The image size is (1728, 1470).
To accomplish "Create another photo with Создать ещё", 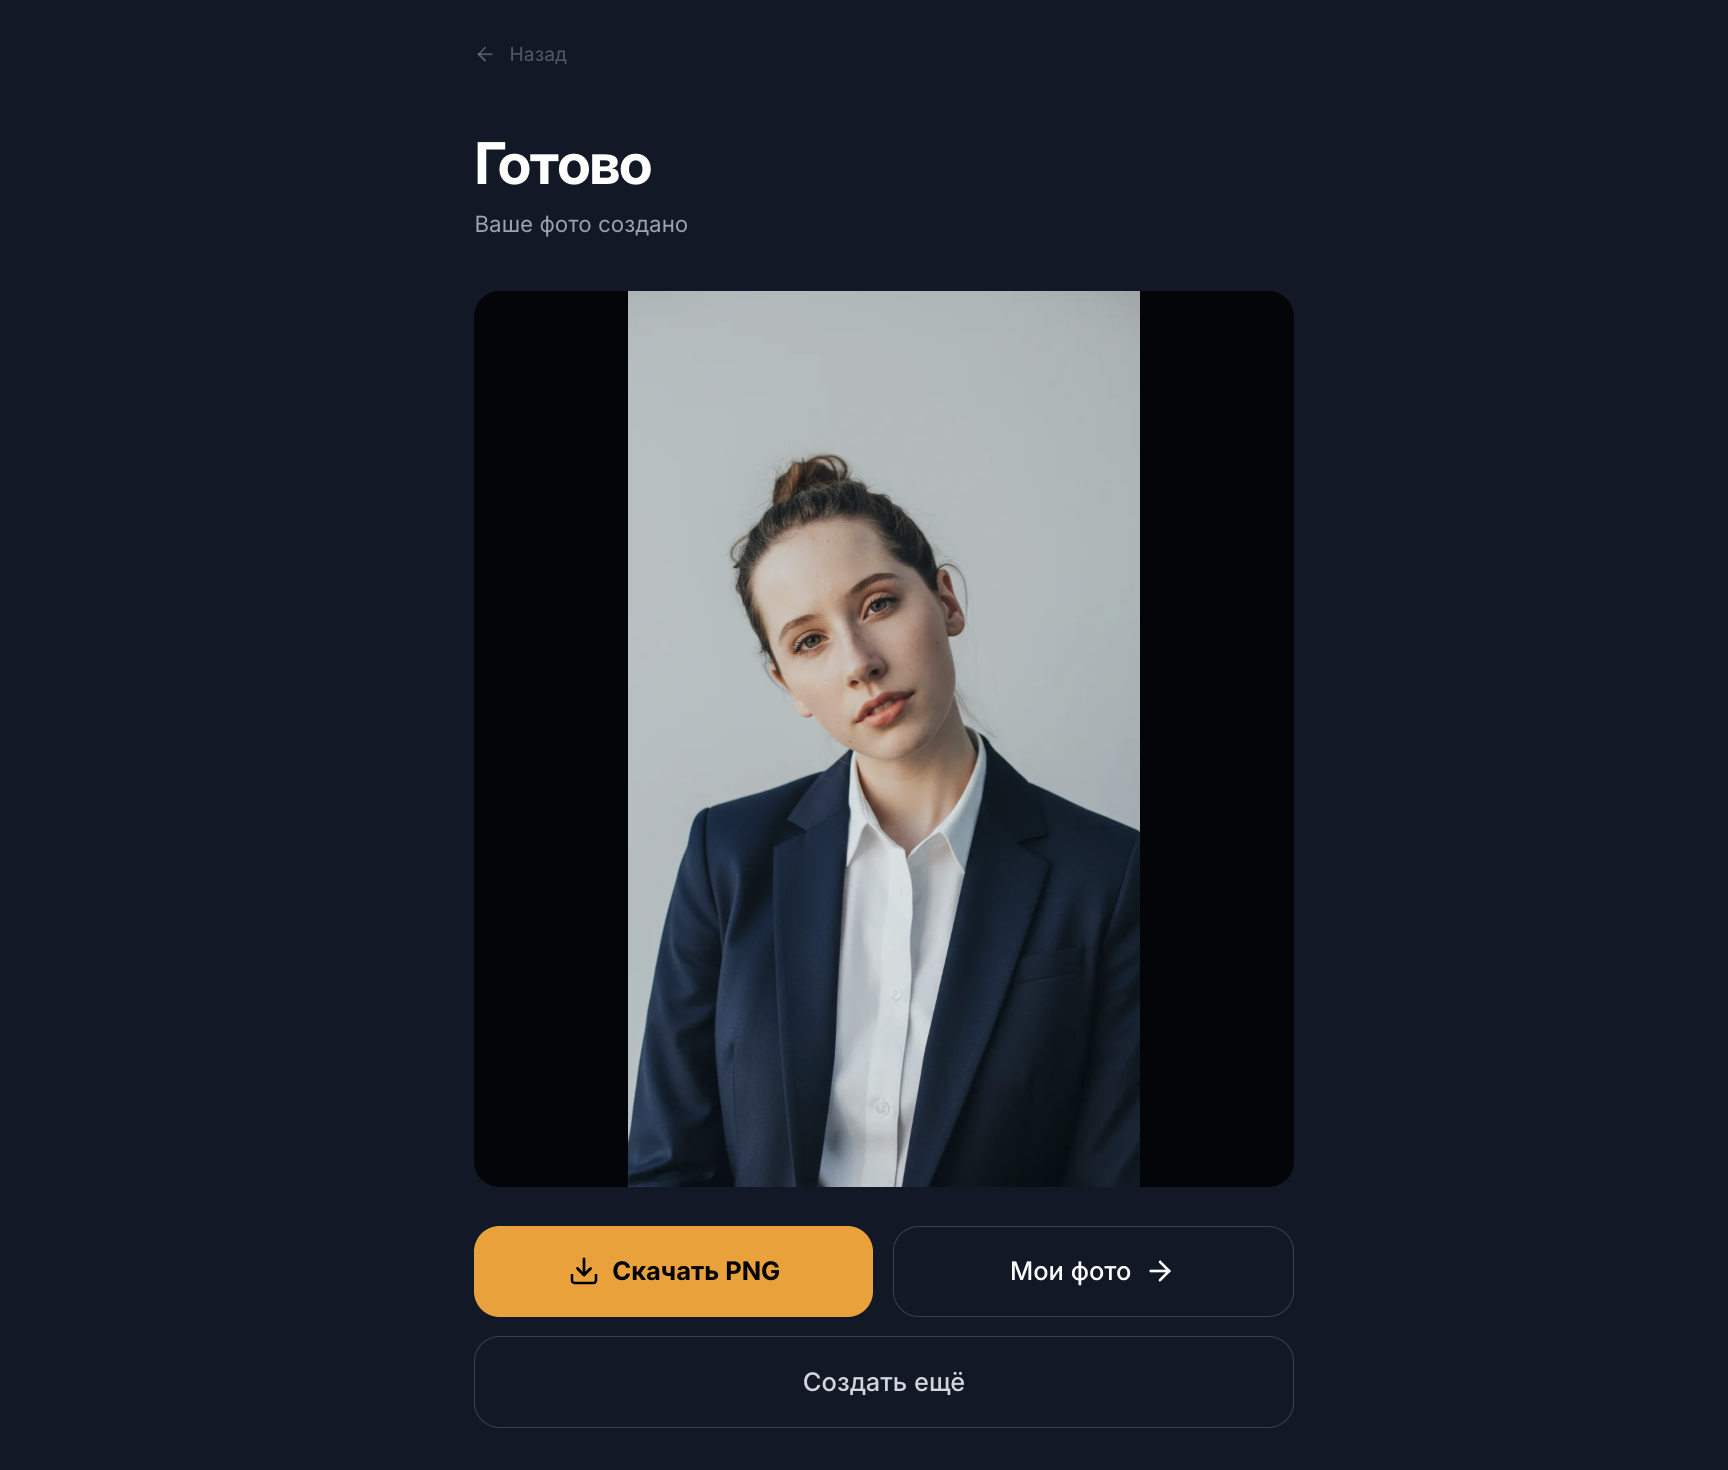I will 884,1382.
